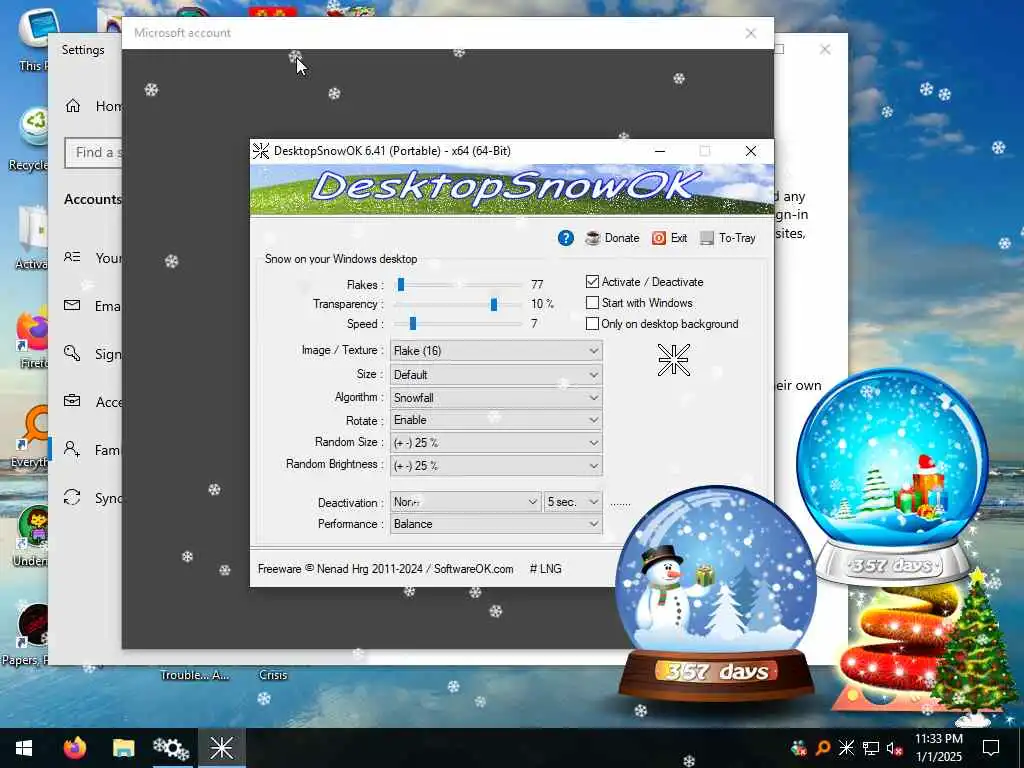Open the 5 sec. deactivation time dropdown
Viewport: 1024px width, 768px height.
(573, 502)
